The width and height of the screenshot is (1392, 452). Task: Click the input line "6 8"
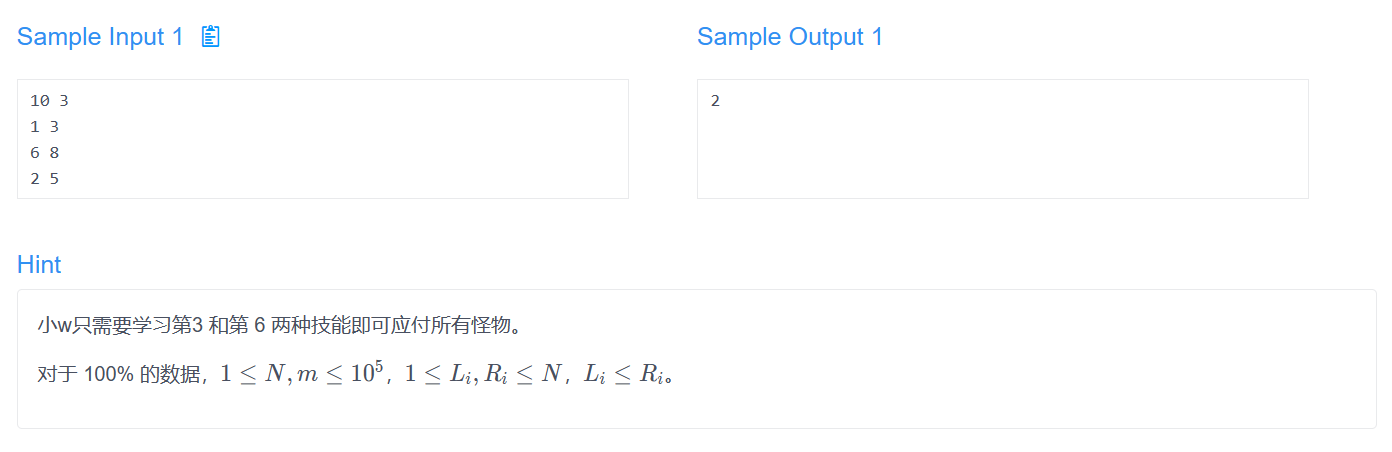[45, 153]
